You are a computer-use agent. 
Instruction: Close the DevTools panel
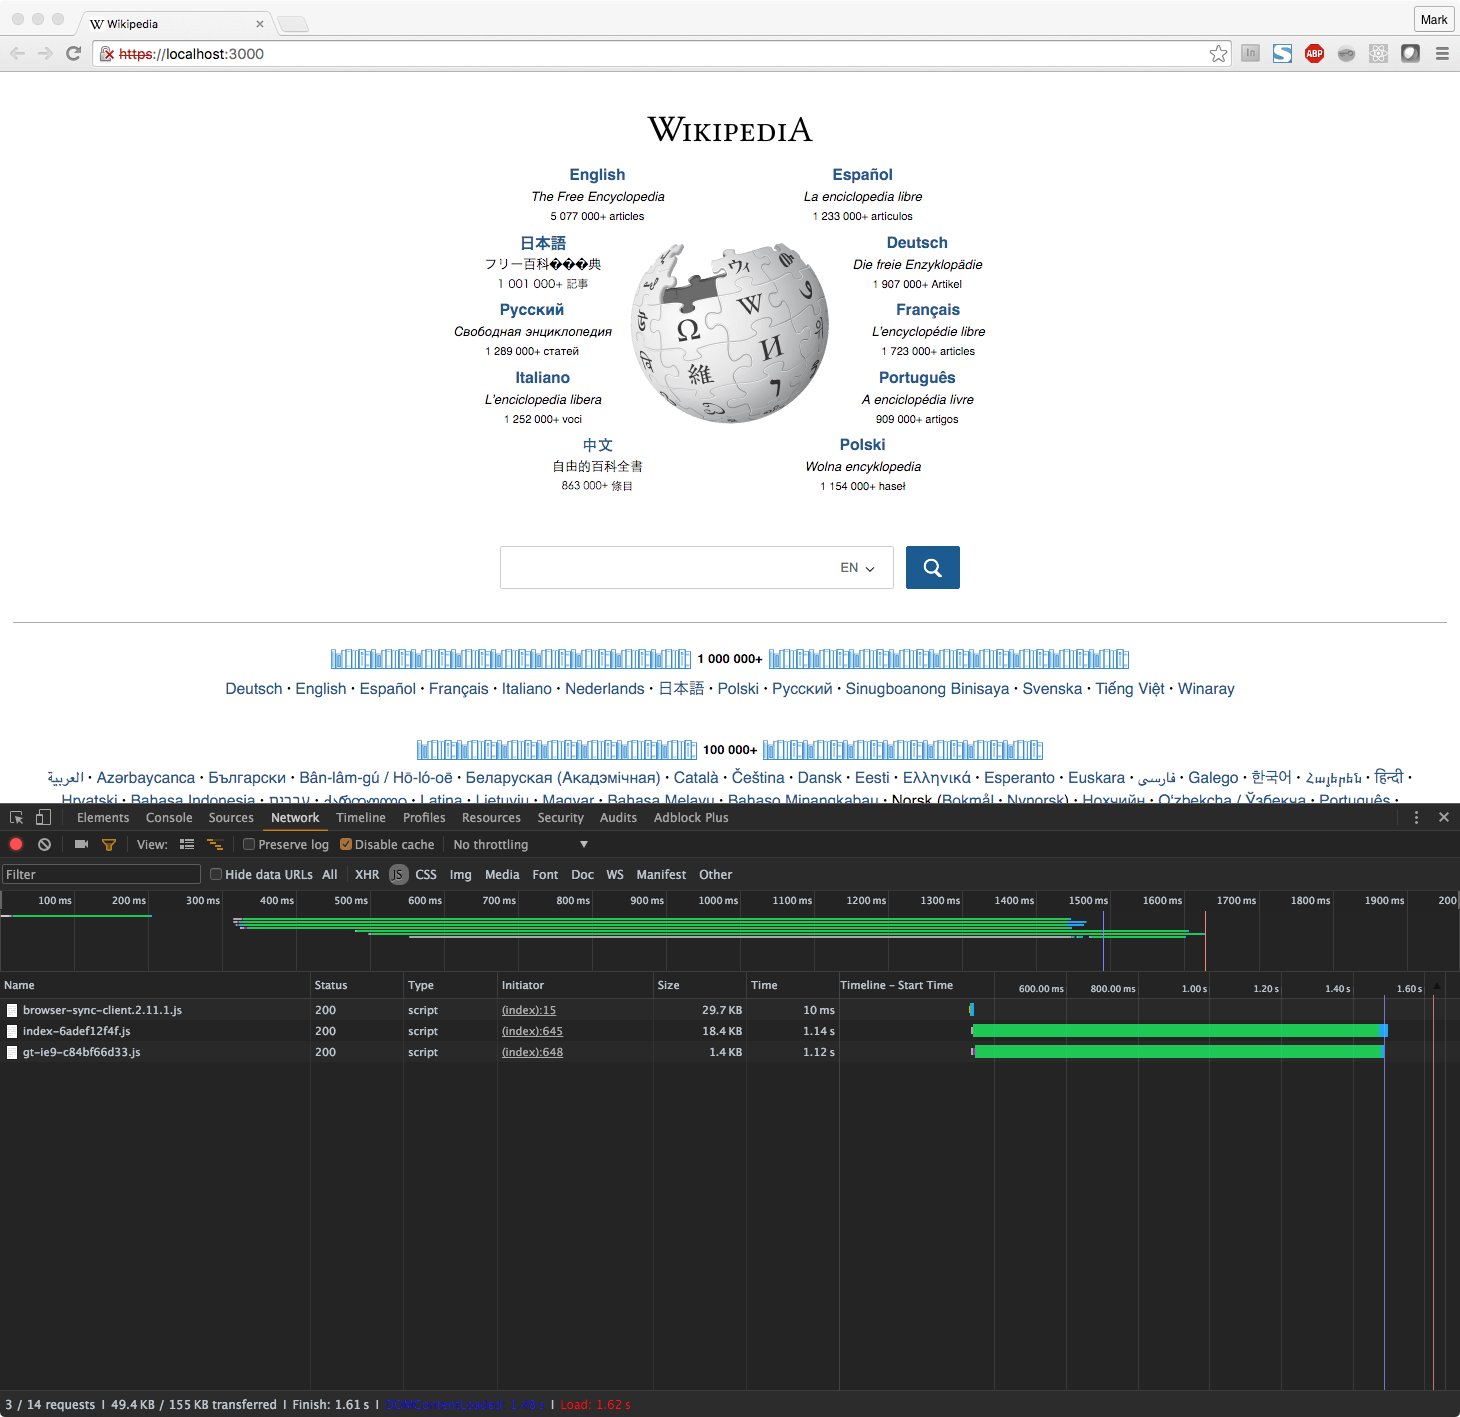coord(1444,818)
